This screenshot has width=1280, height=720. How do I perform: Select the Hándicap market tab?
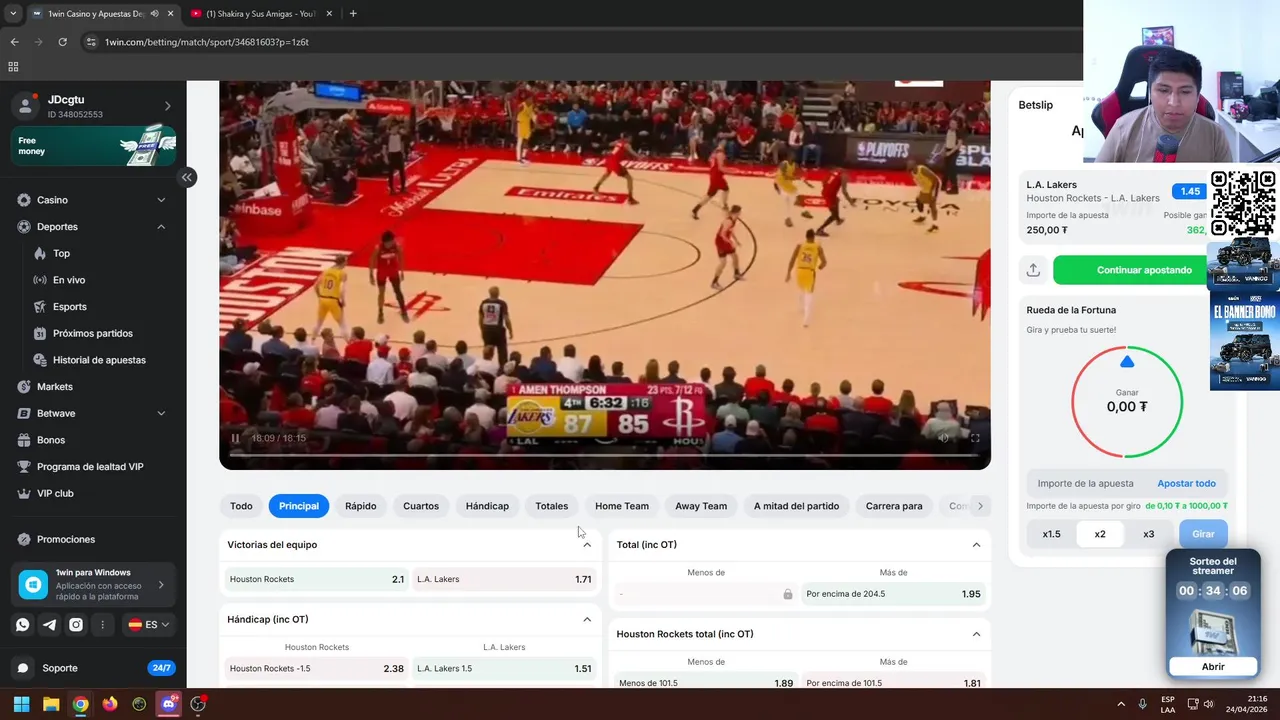tap(487, 506)
